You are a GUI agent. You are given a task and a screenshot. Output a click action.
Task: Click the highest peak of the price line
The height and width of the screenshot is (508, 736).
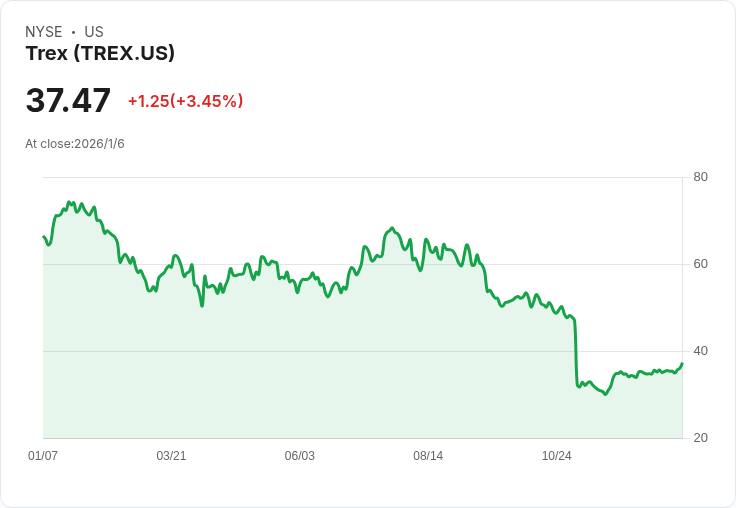pos(68,202)
